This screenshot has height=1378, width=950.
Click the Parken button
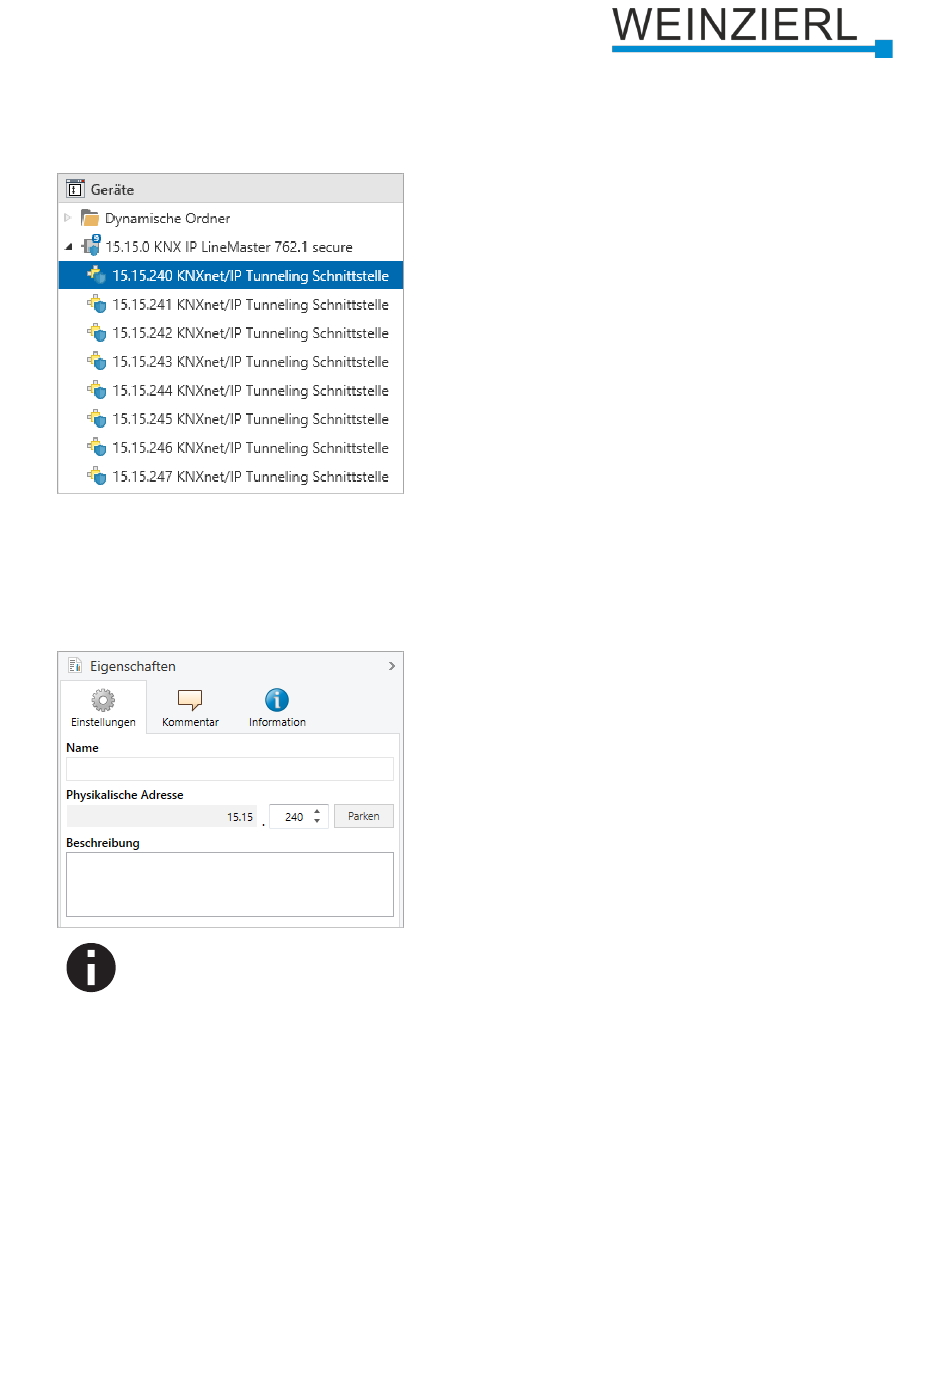[364, 816]
